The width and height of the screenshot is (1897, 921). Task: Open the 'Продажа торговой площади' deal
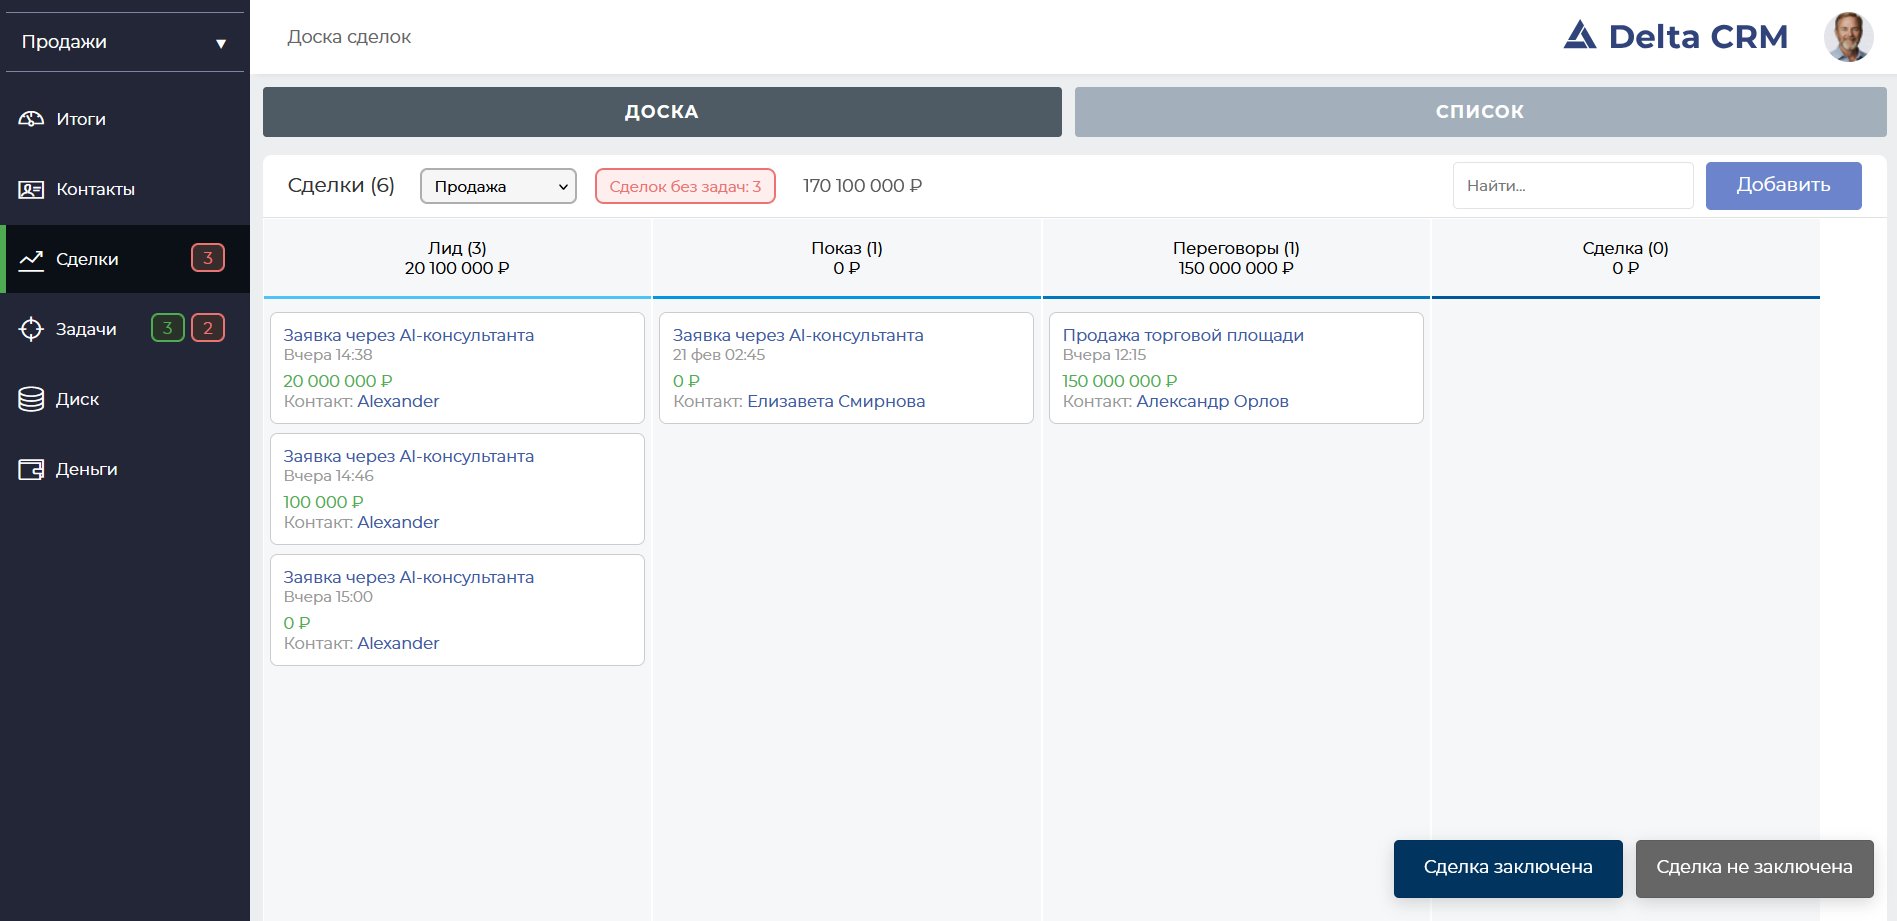1183,335
